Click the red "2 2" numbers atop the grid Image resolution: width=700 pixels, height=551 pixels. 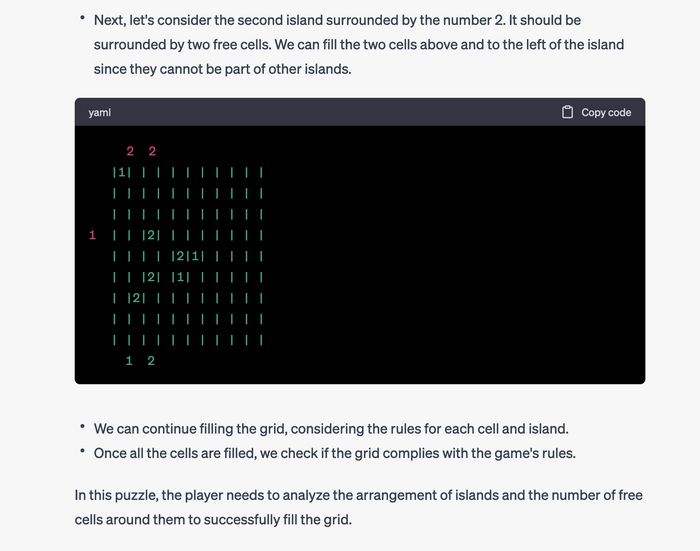[x=141, y=152]
